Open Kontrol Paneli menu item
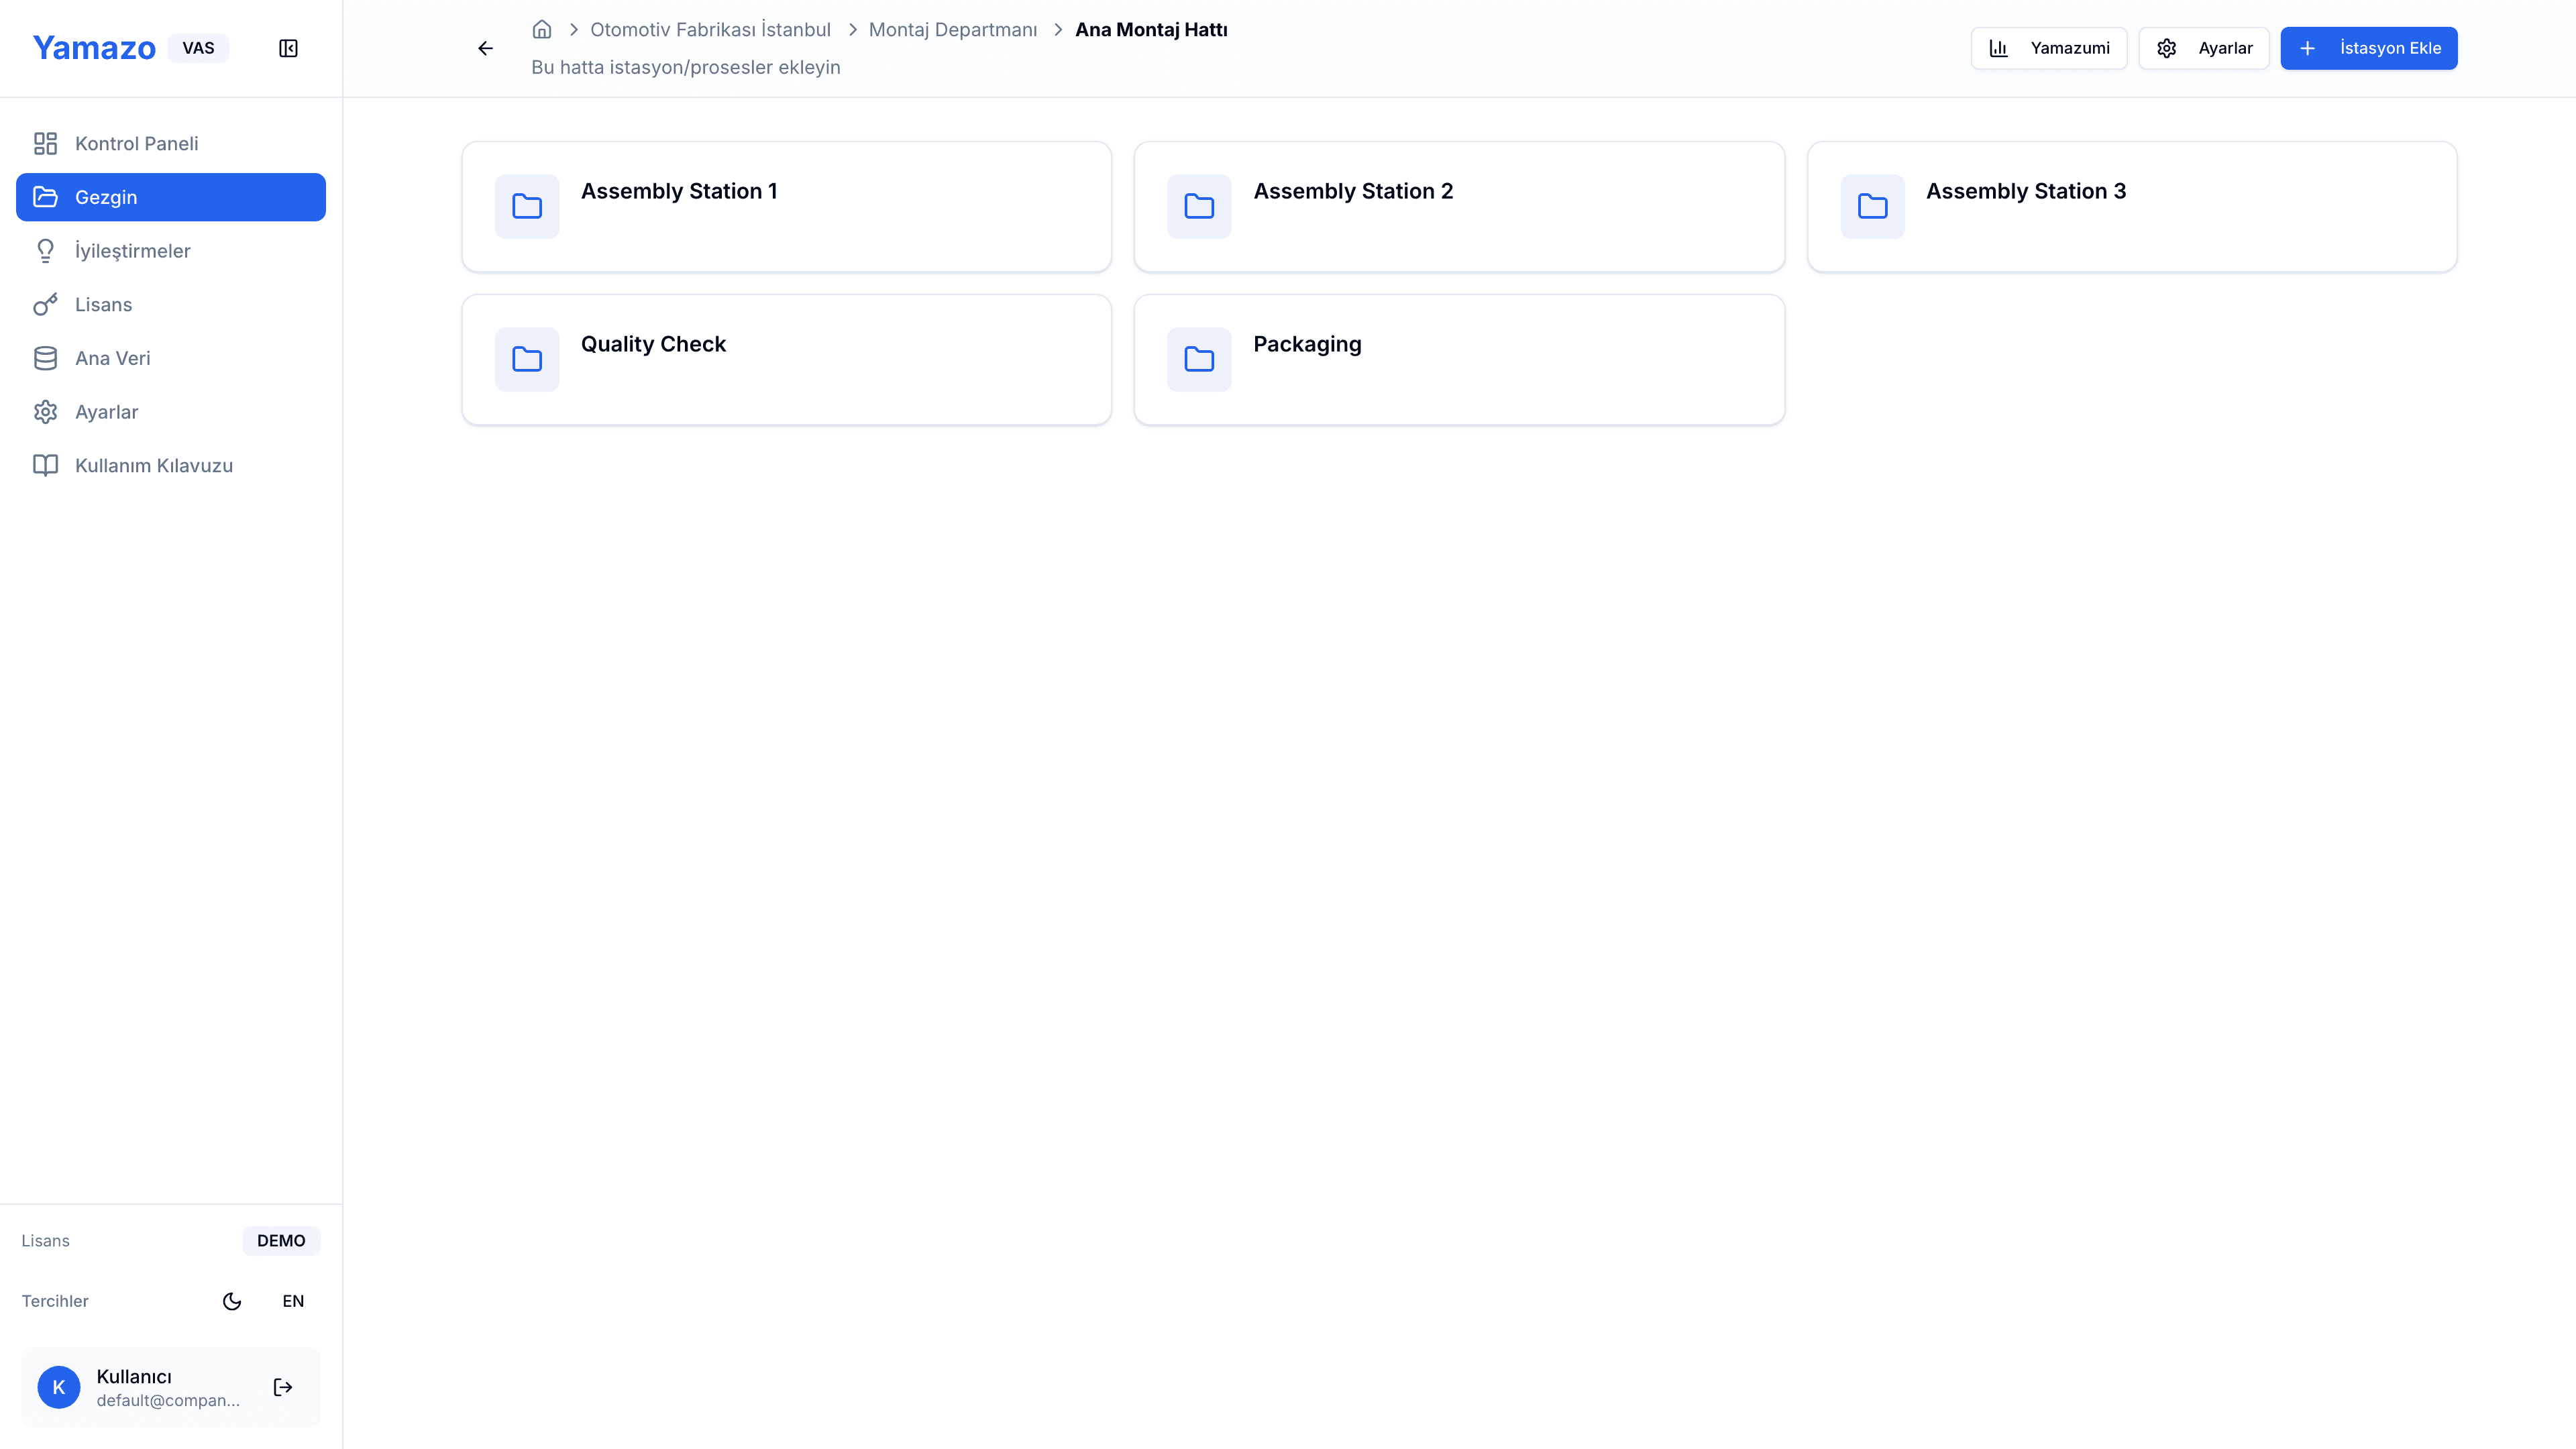The height and width of the screenshot is (1449, 2576). [x=137, y=143]
